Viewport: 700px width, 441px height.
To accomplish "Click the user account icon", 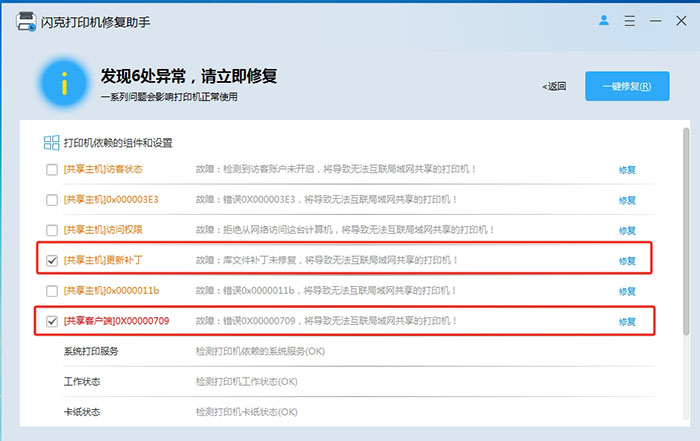I will pyautogui.click(x=604, y=21).
